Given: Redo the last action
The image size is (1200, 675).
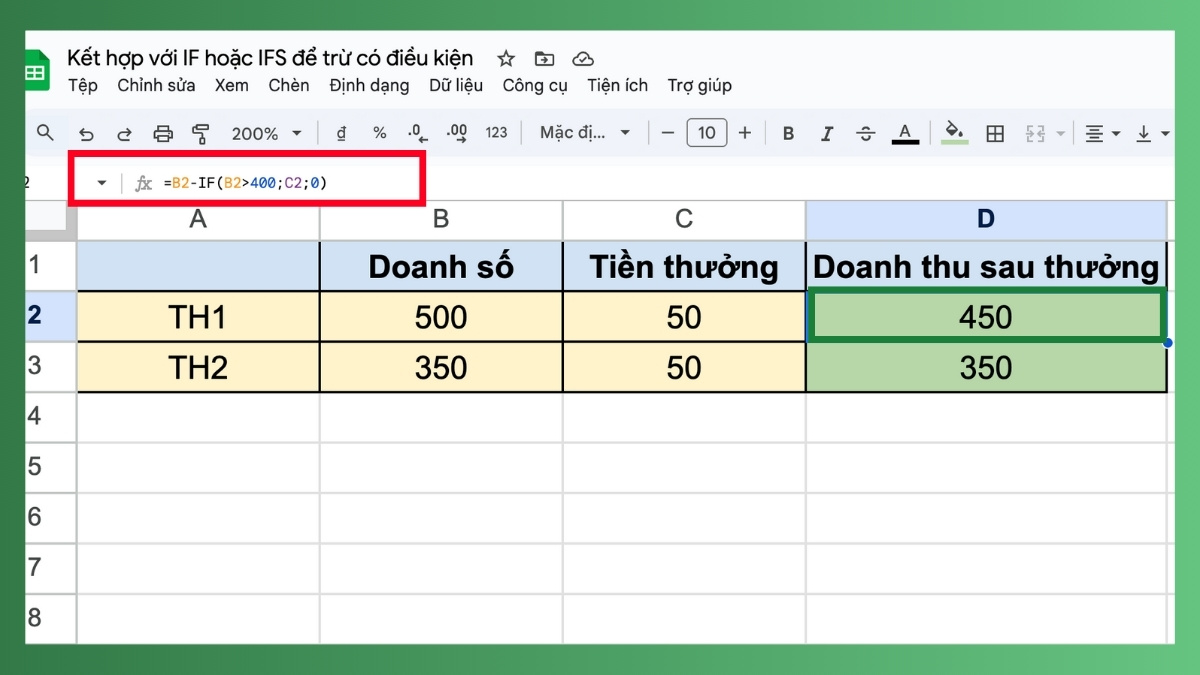Looking at the screenshot, I should pyautogui.click(x=124, y=132).
